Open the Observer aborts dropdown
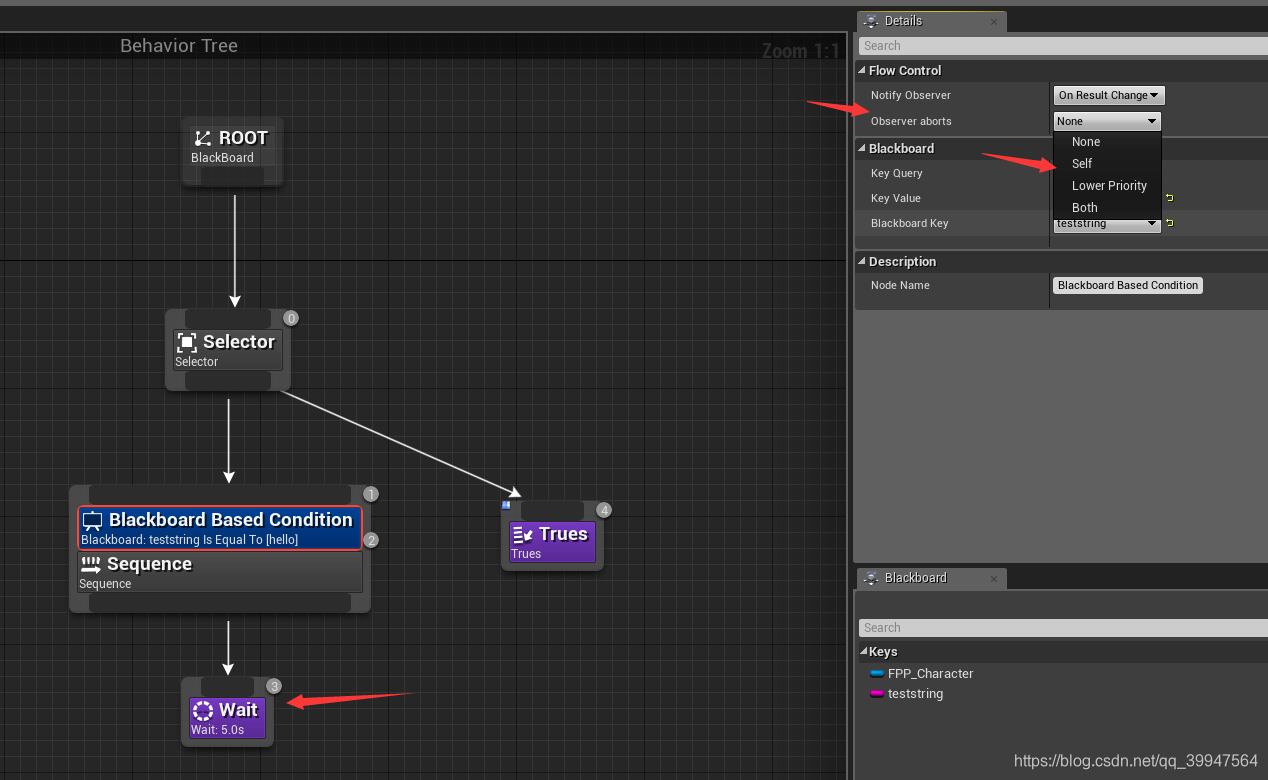Viewport: 1268px width, 780px height. click(x=1107, y=121)
